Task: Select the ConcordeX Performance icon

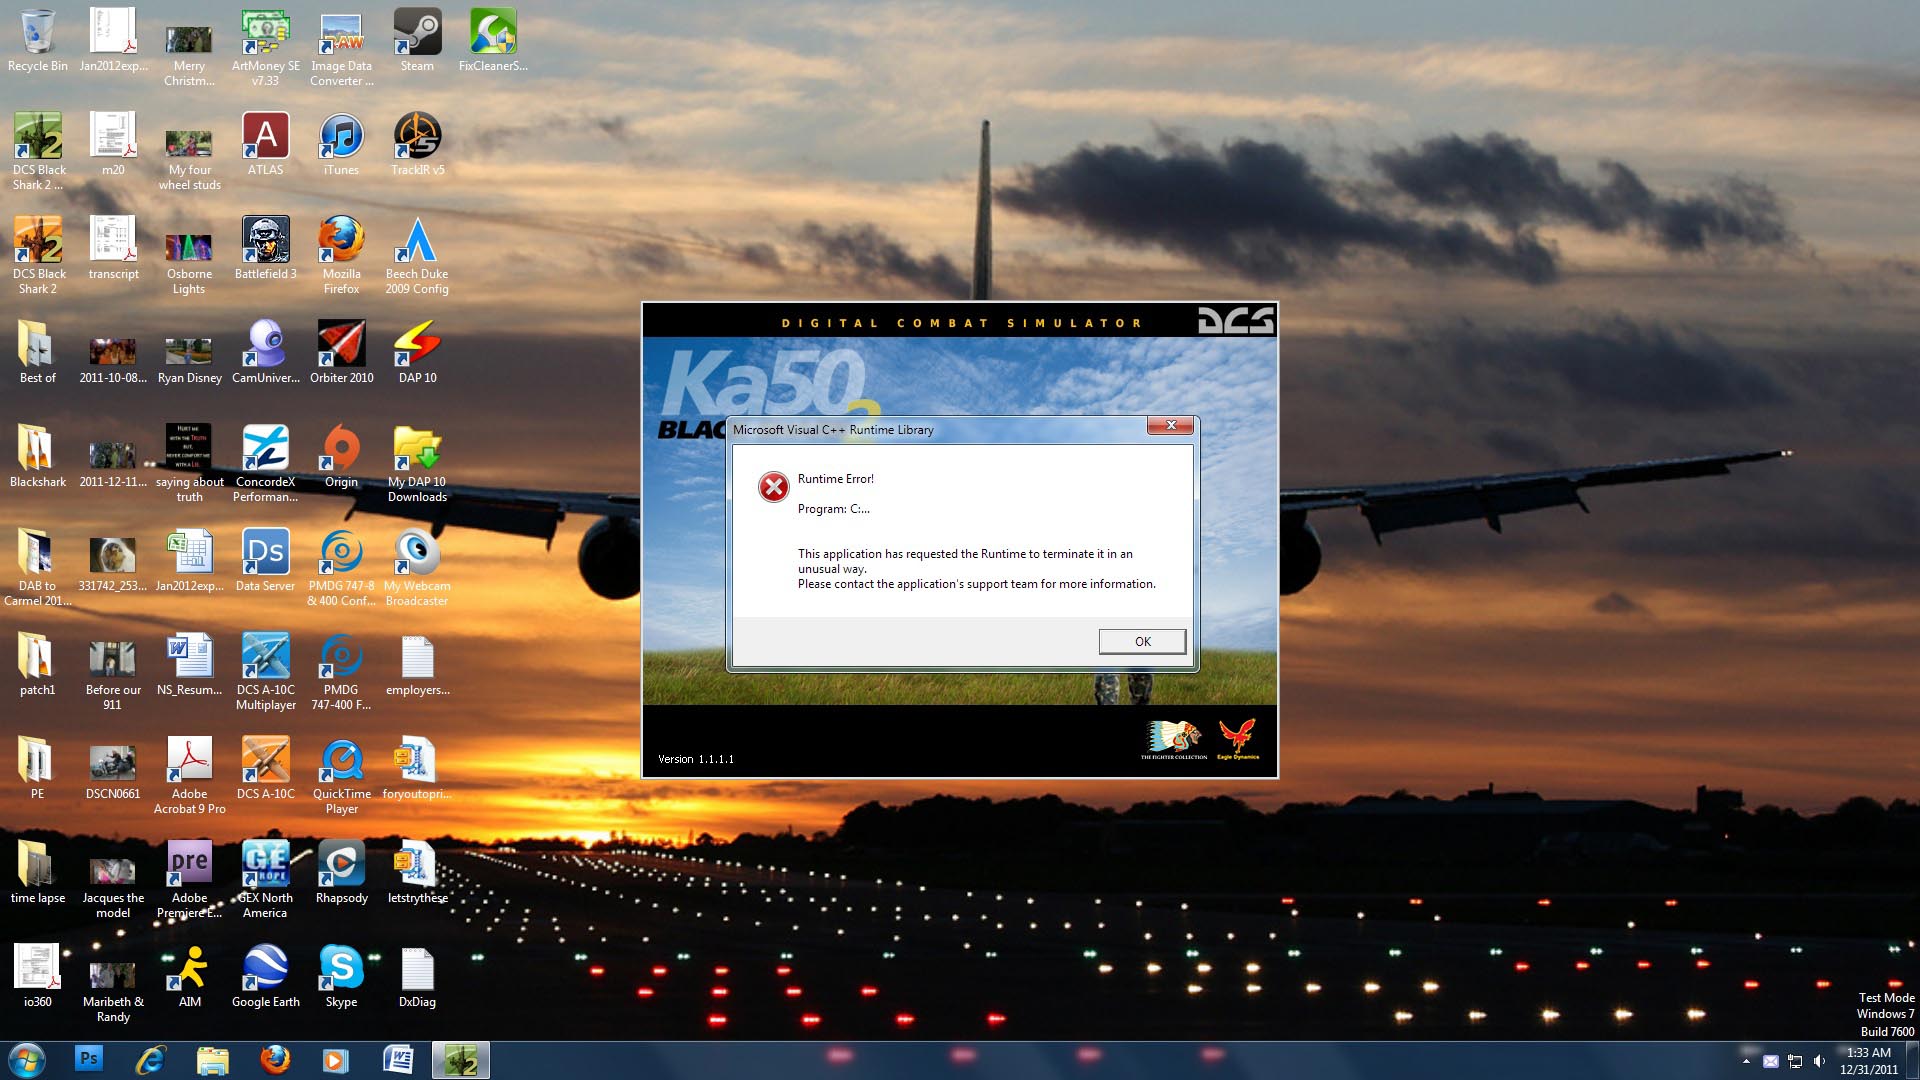Action: [x=265, y=463]
